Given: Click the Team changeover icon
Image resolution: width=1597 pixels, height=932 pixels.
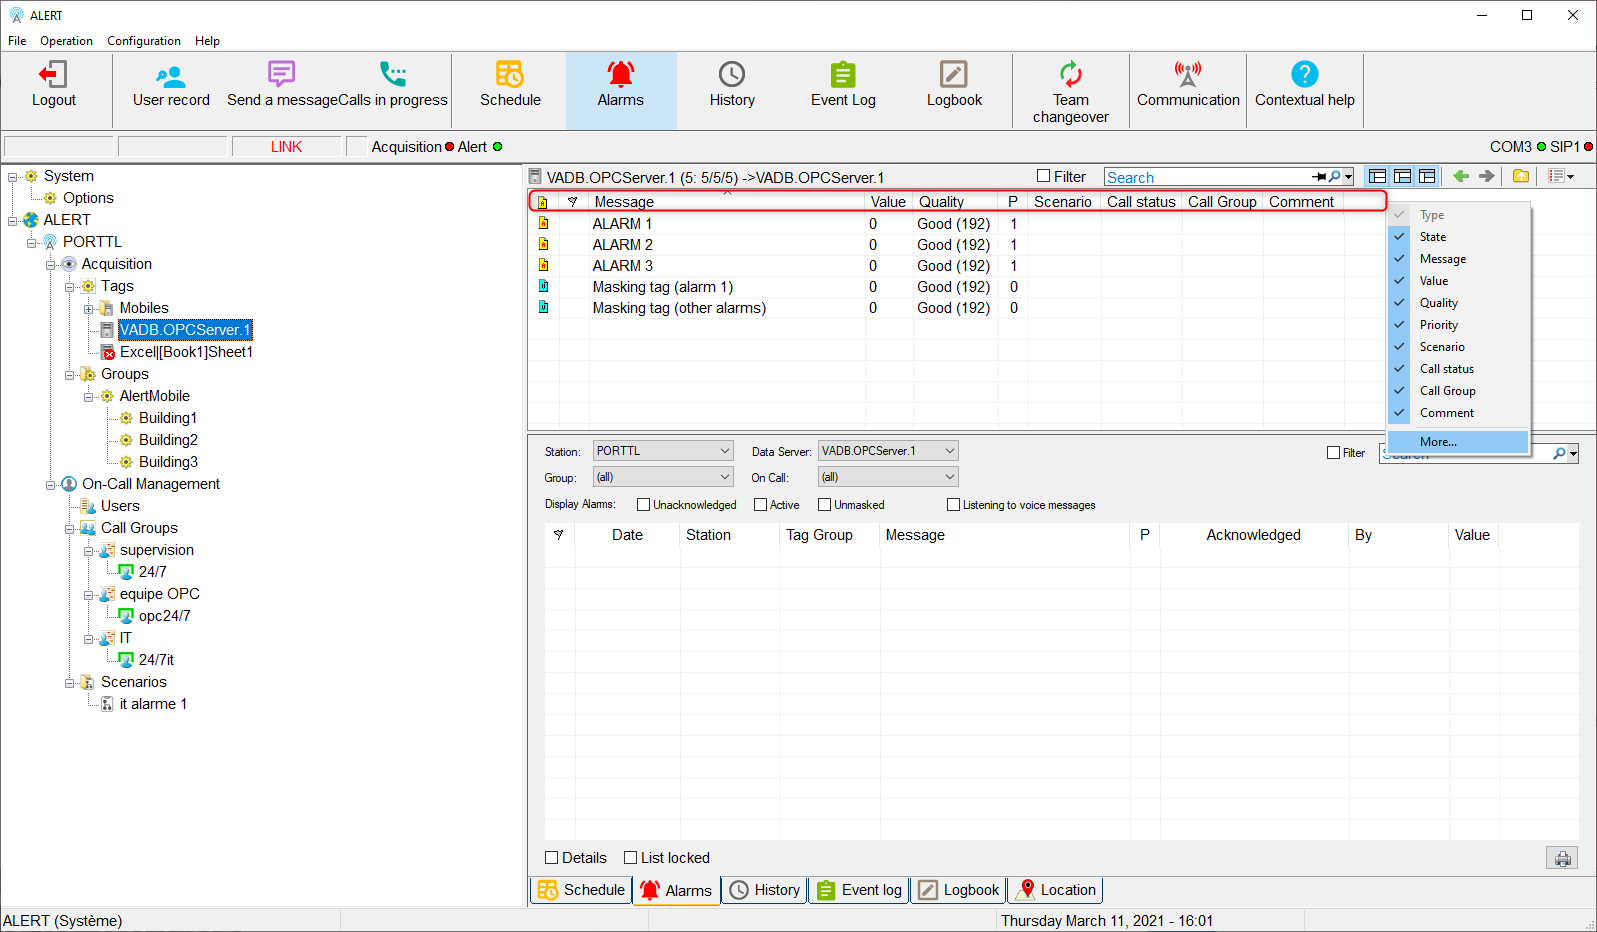Looking at the screenshot, I should [x=1070, y=75].
